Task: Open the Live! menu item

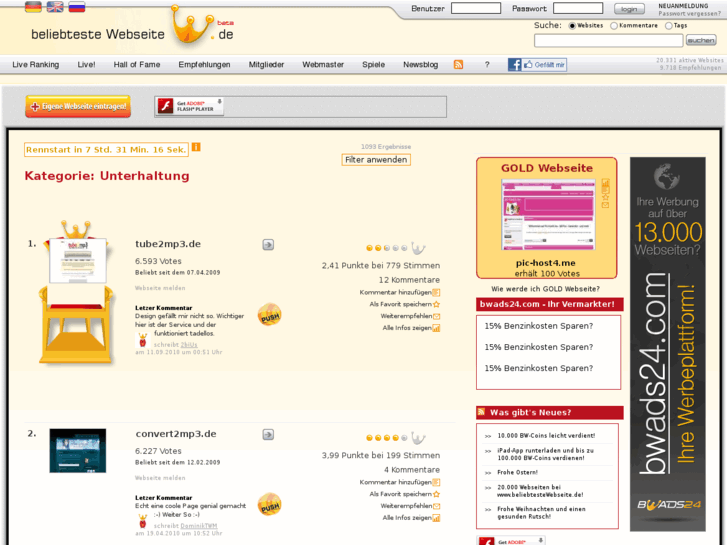Action: coord(86,64)
